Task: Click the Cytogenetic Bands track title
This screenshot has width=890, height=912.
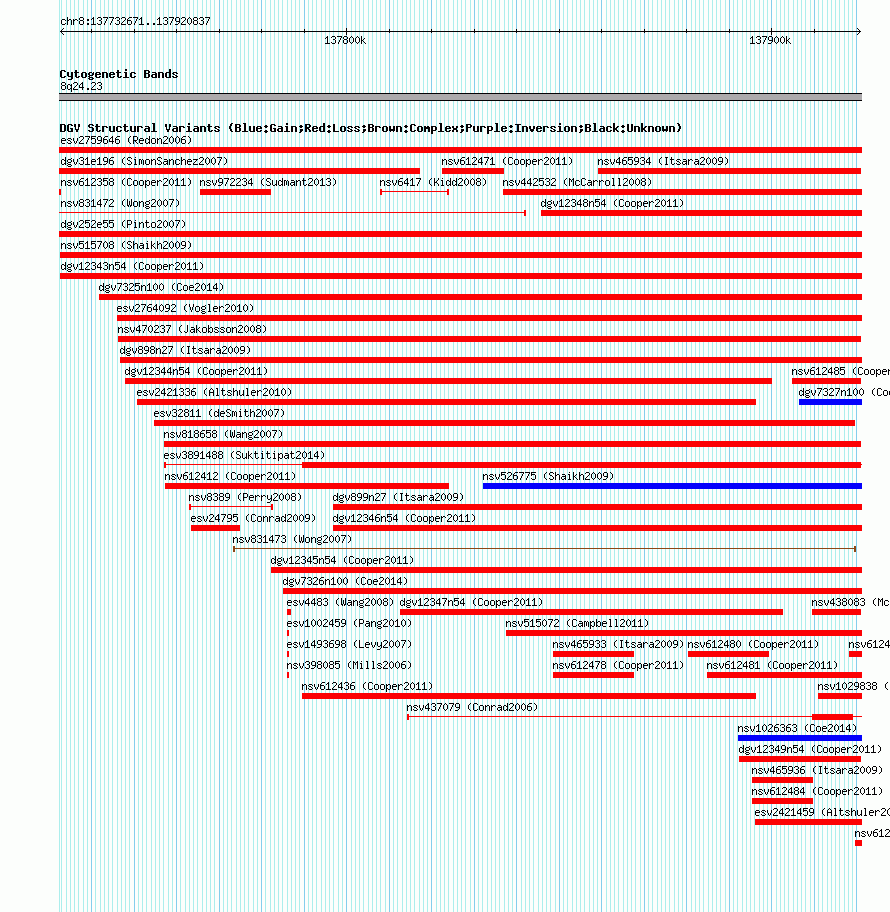Action: [119, 74]
